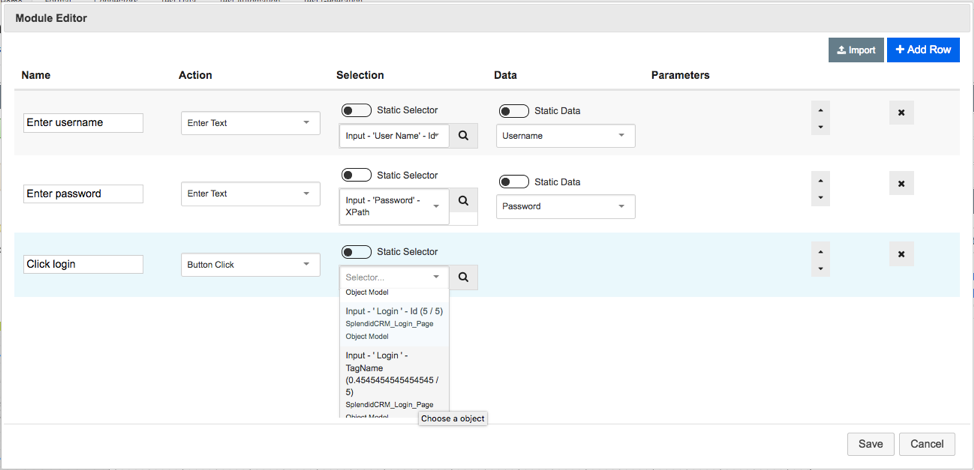
Task: Open the 'Password' XPath selector dropdown
Action: tap(394, 206)
